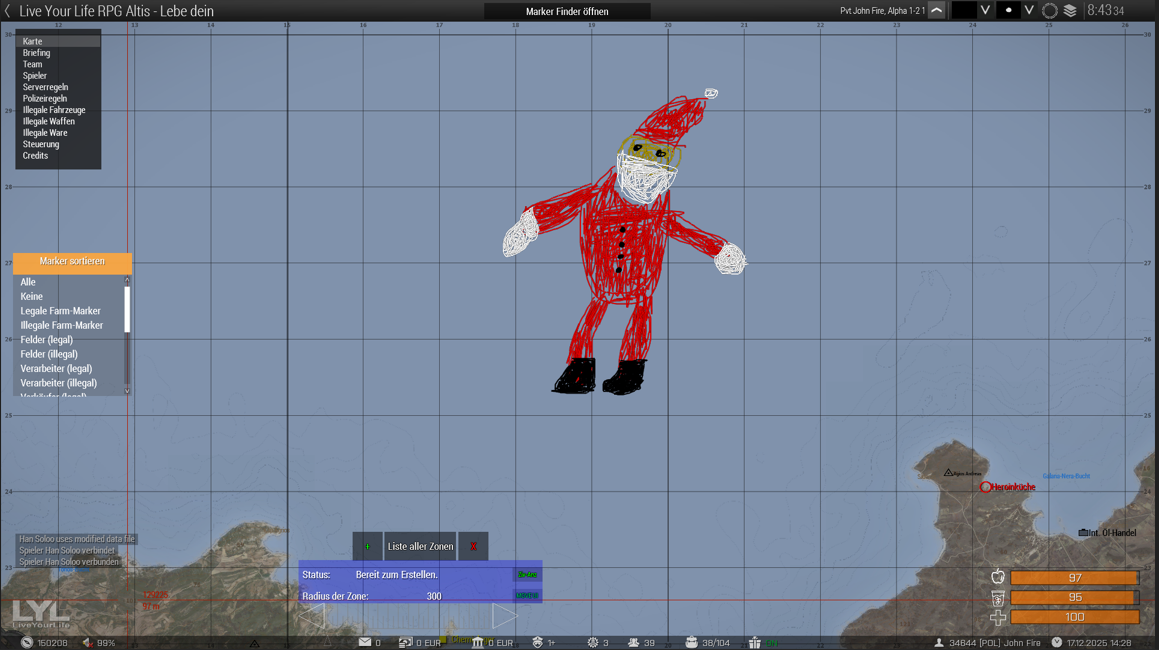1159x650 pixels.
Task: Click the apple hunger icon
Action: click(998, 577)
